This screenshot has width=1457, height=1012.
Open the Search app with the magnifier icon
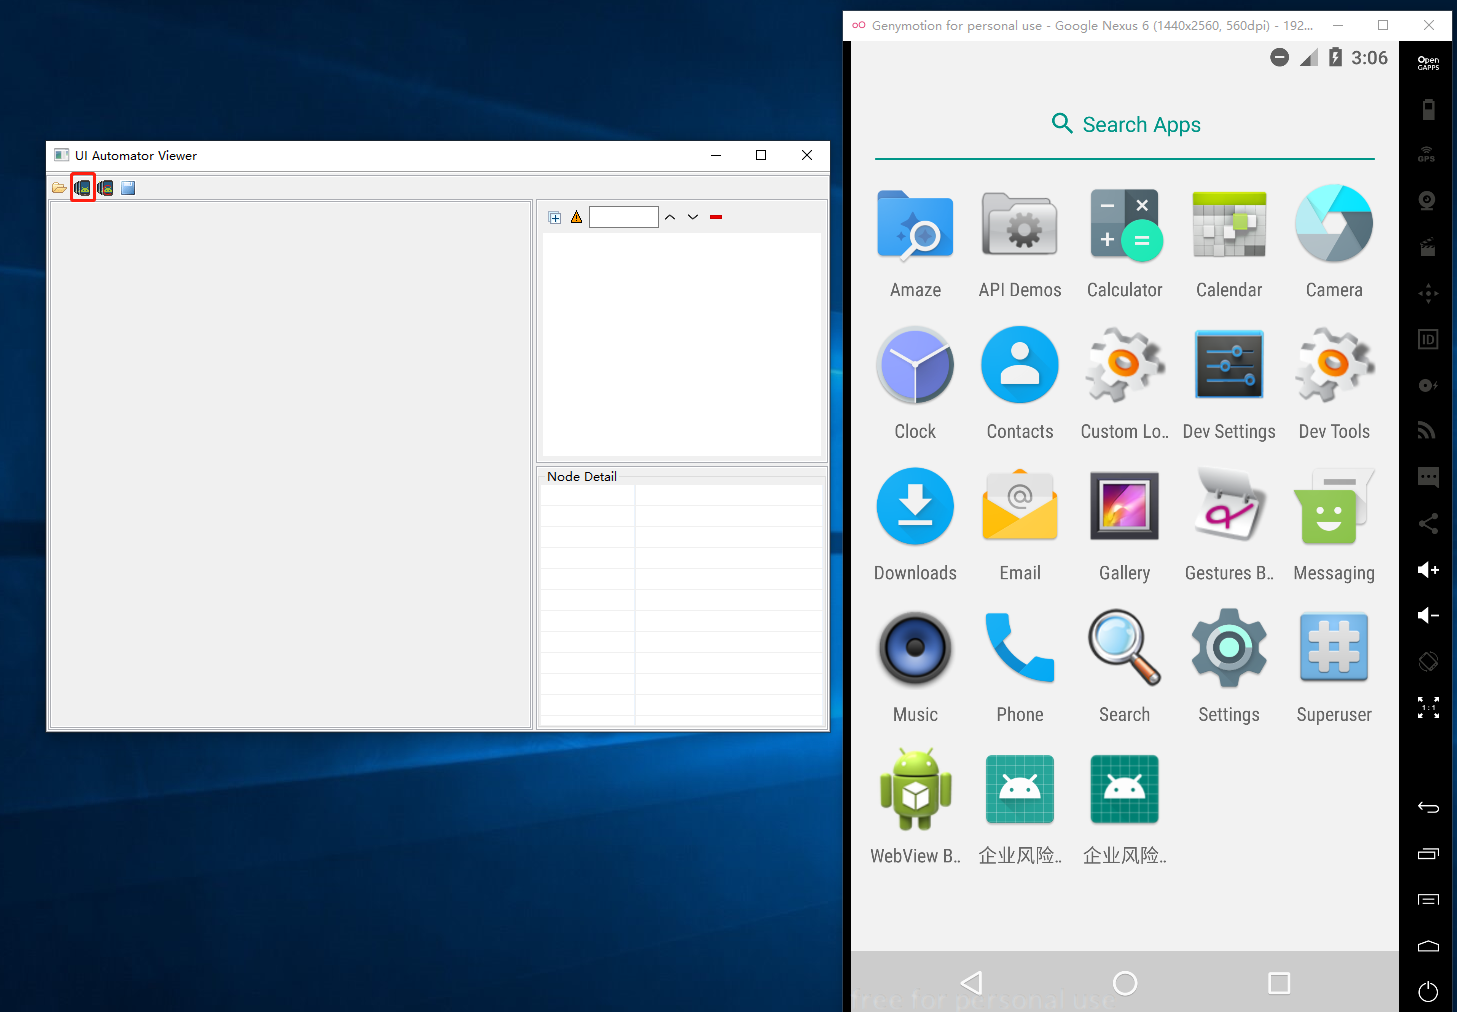coord(1125,668)
